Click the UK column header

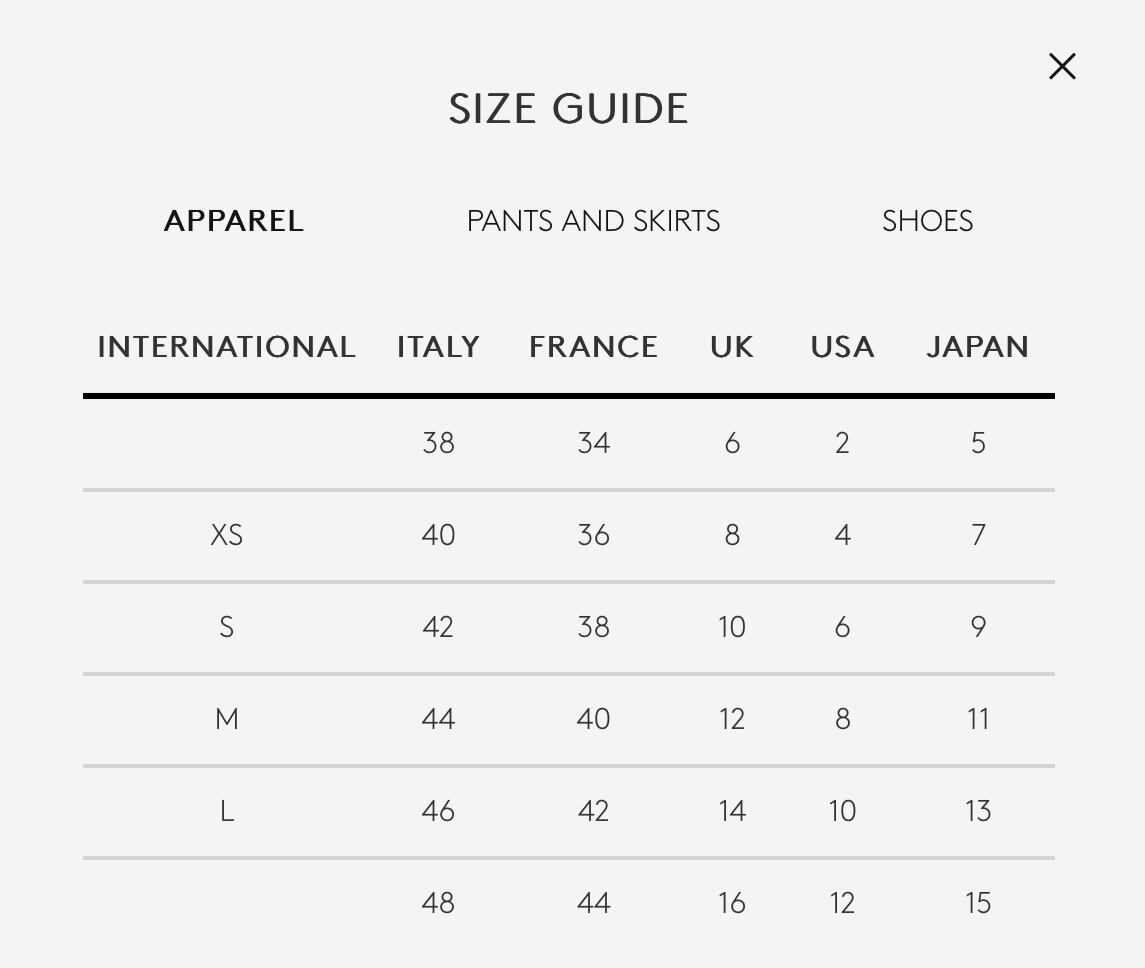click(732, 347)
